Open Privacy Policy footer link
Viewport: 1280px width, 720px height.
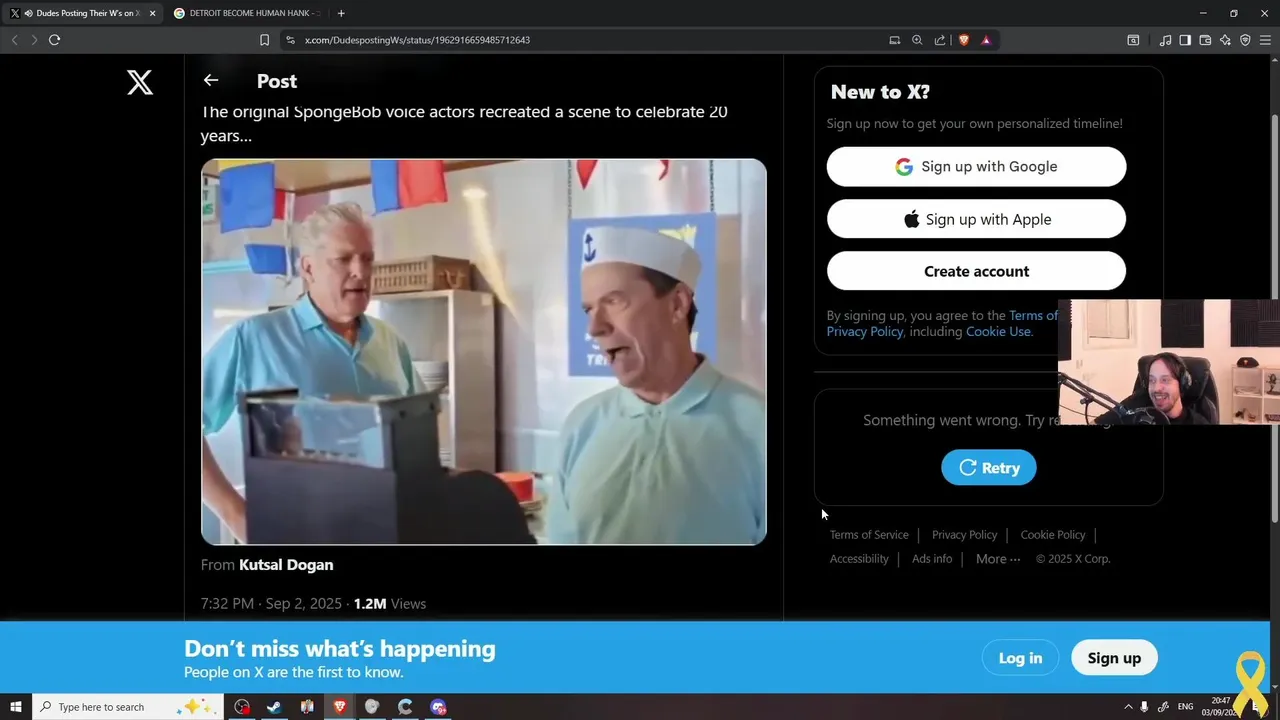[x=964, y=535]
